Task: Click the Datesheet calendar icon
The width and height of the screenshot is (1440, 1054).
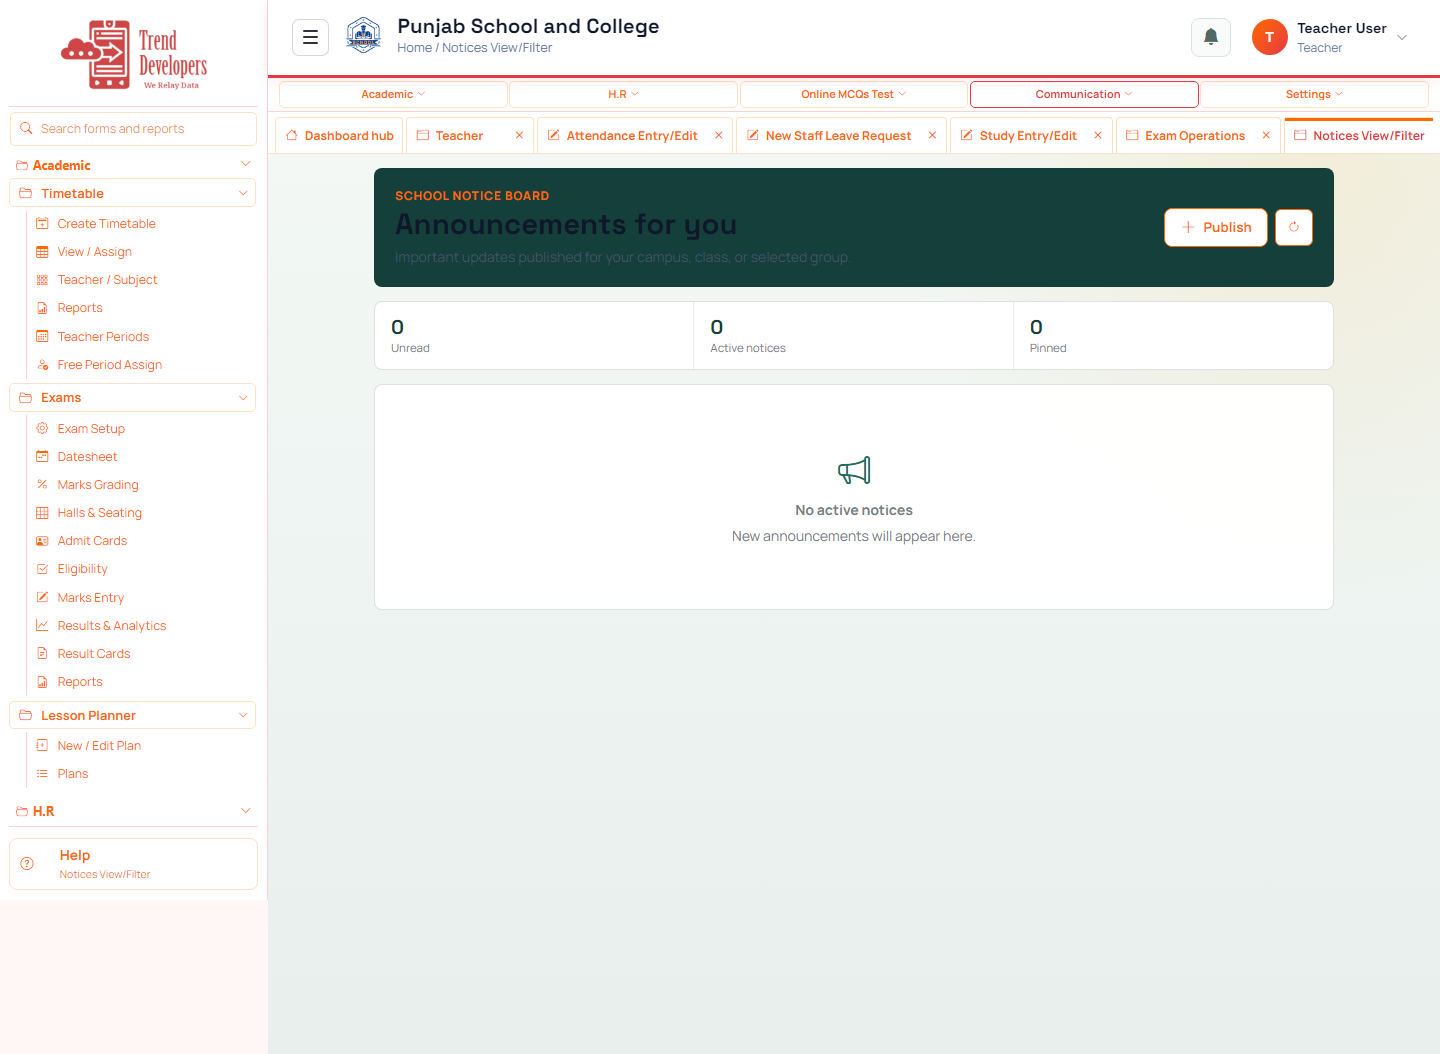Action: pos(42,456)
